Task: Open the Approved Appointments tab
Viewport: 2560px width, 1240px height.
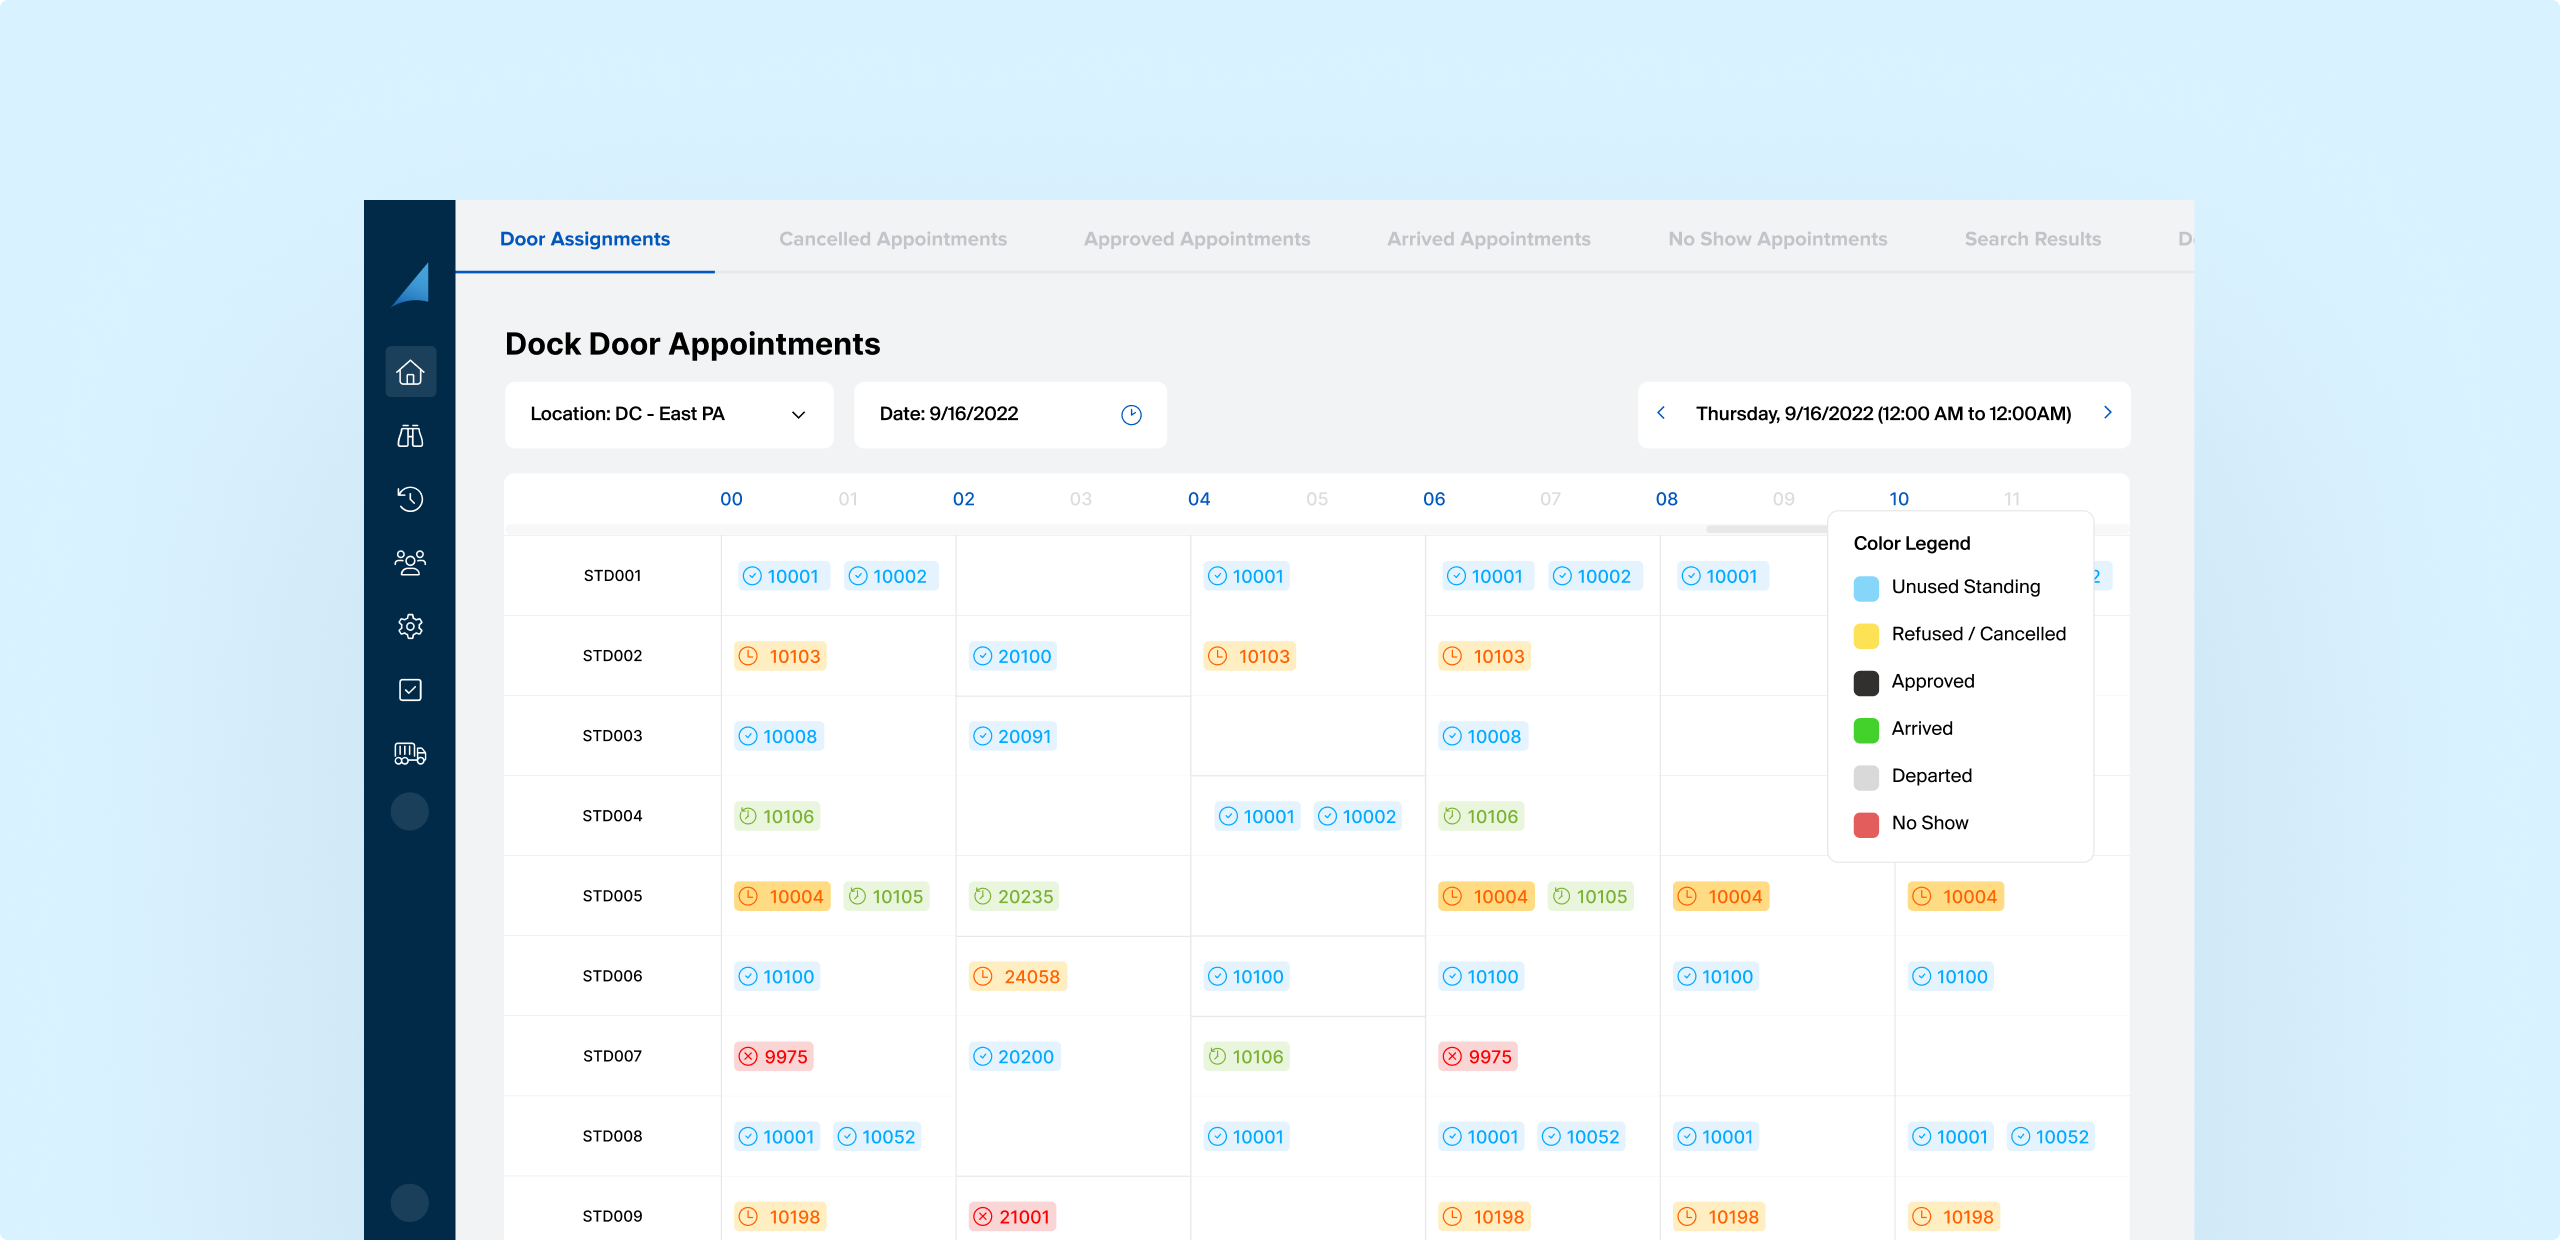Action: pyautogui.click(x=1196, y=239)
